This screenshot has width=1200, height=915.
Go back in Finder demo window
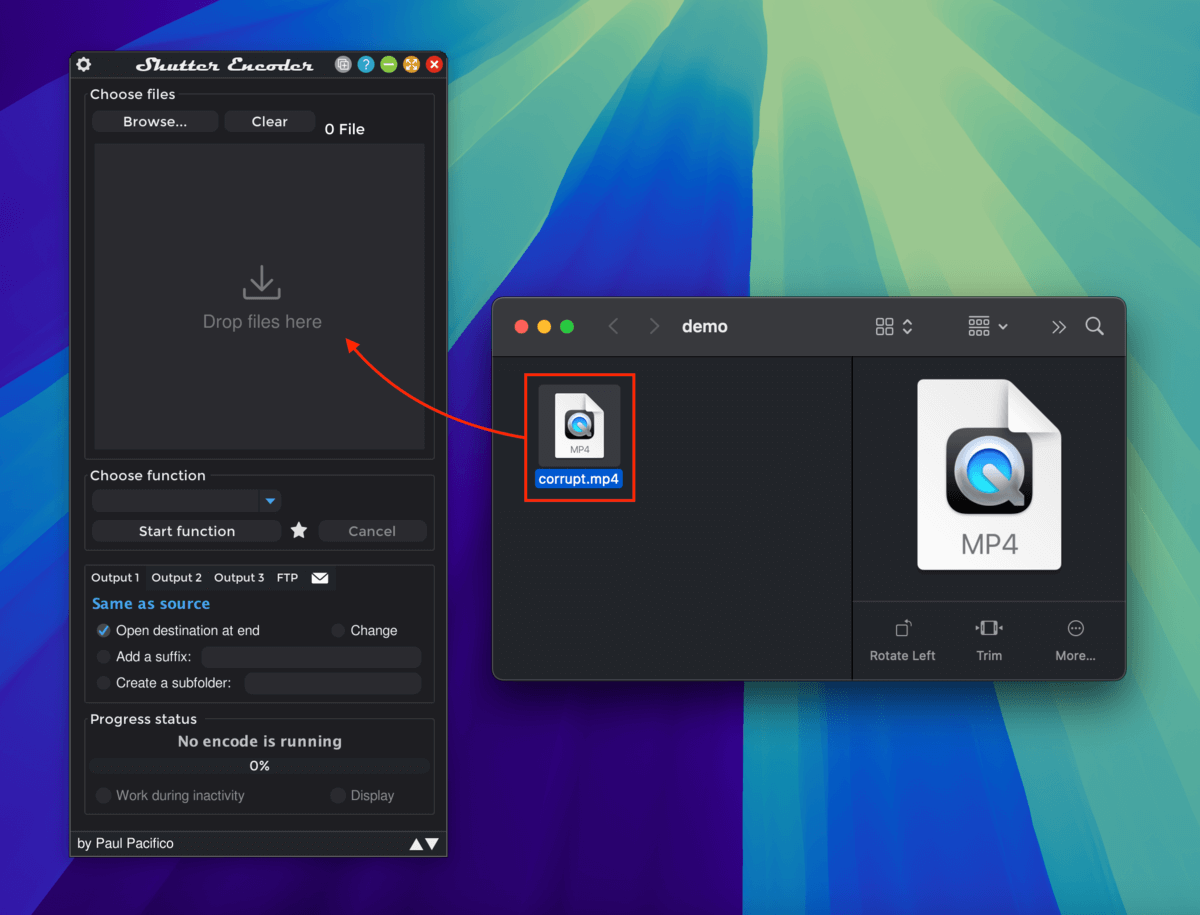[614, 327]
